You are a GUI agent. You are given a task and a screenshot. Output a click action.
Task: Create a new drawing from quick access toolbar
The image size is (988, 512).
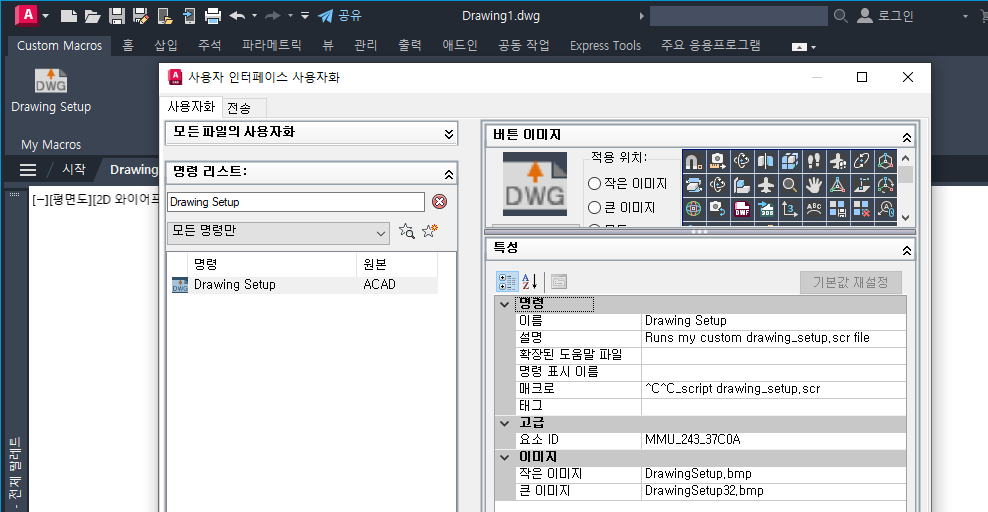(x=69, y=16)
